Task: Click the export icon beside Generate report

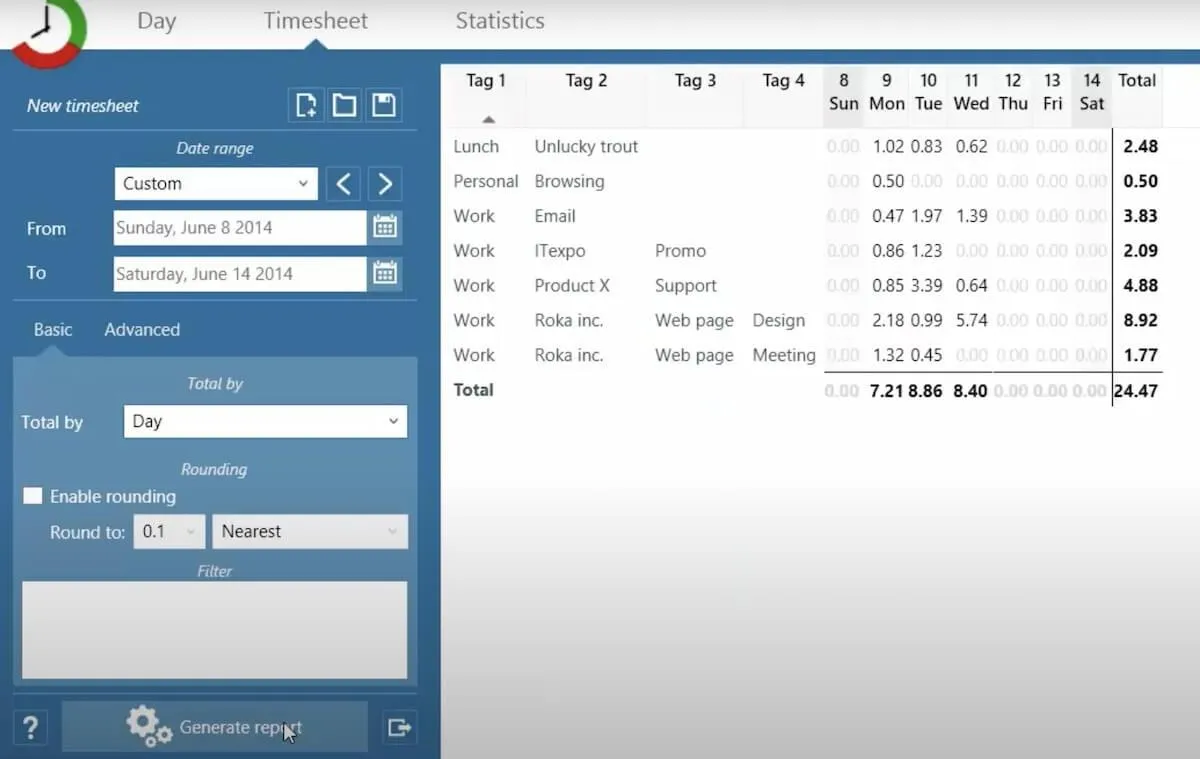Action: [400, 727]
